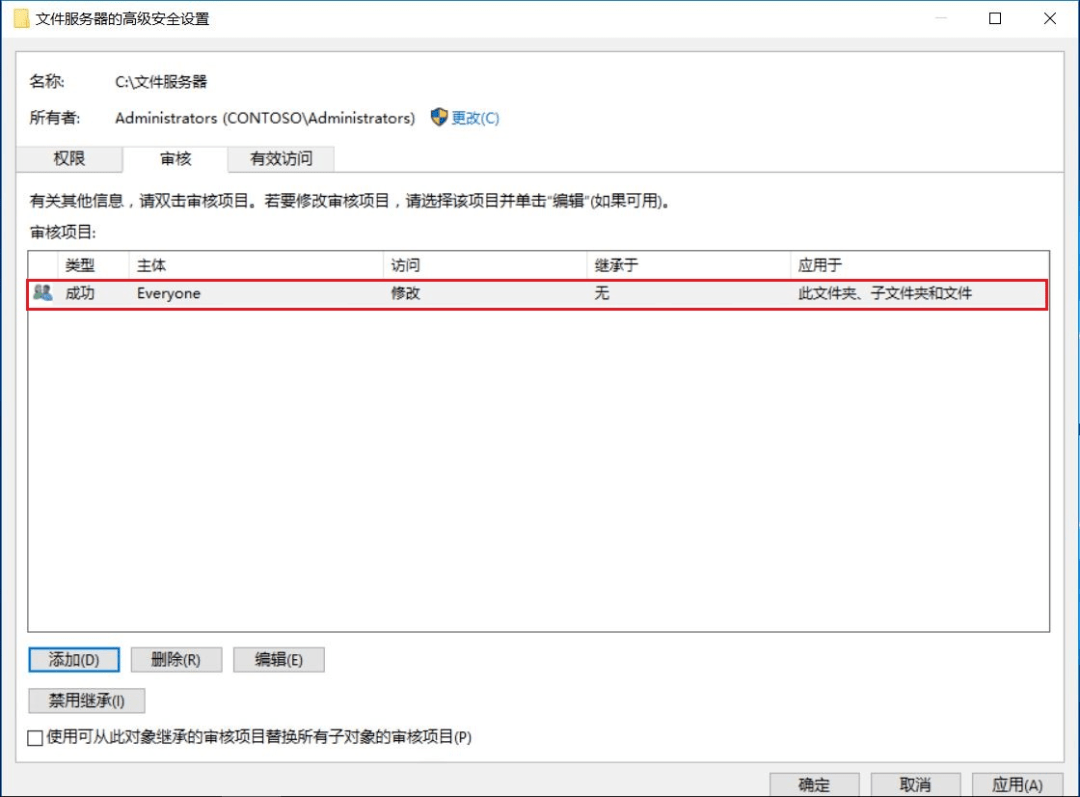Click the users icon in the Everyone row
The image size is (1080, 797).
(43, 293)
